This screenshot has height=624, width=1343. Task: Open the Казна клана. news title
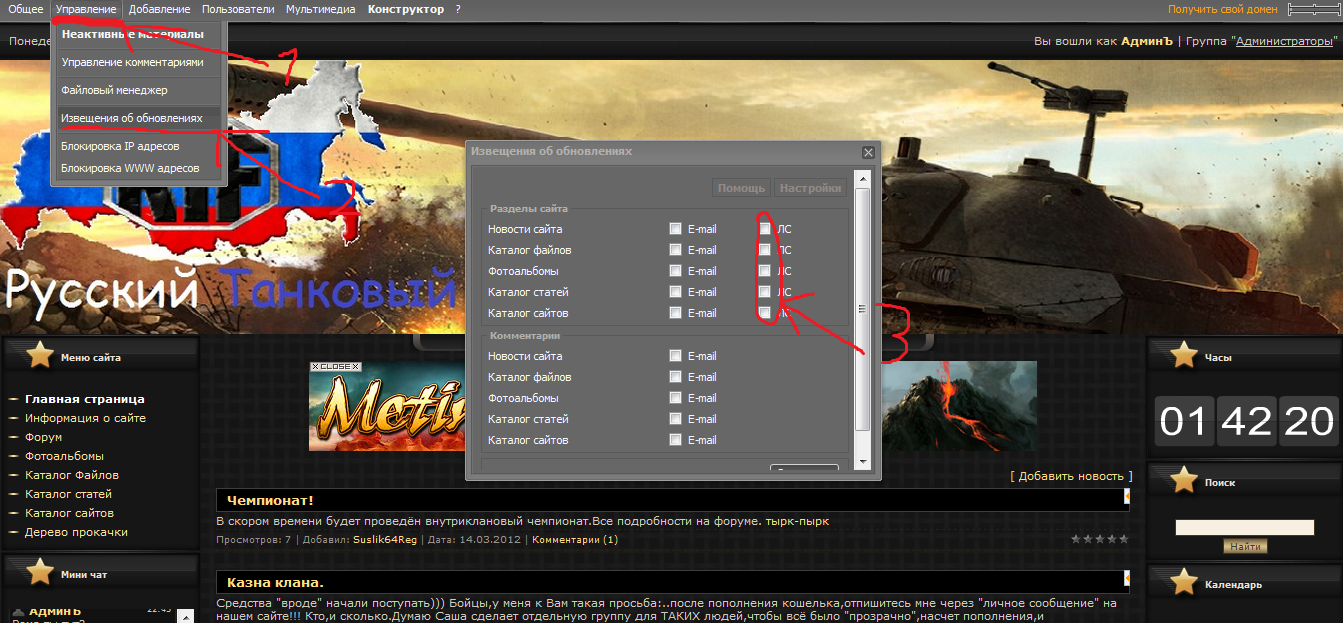coord(275,582)
